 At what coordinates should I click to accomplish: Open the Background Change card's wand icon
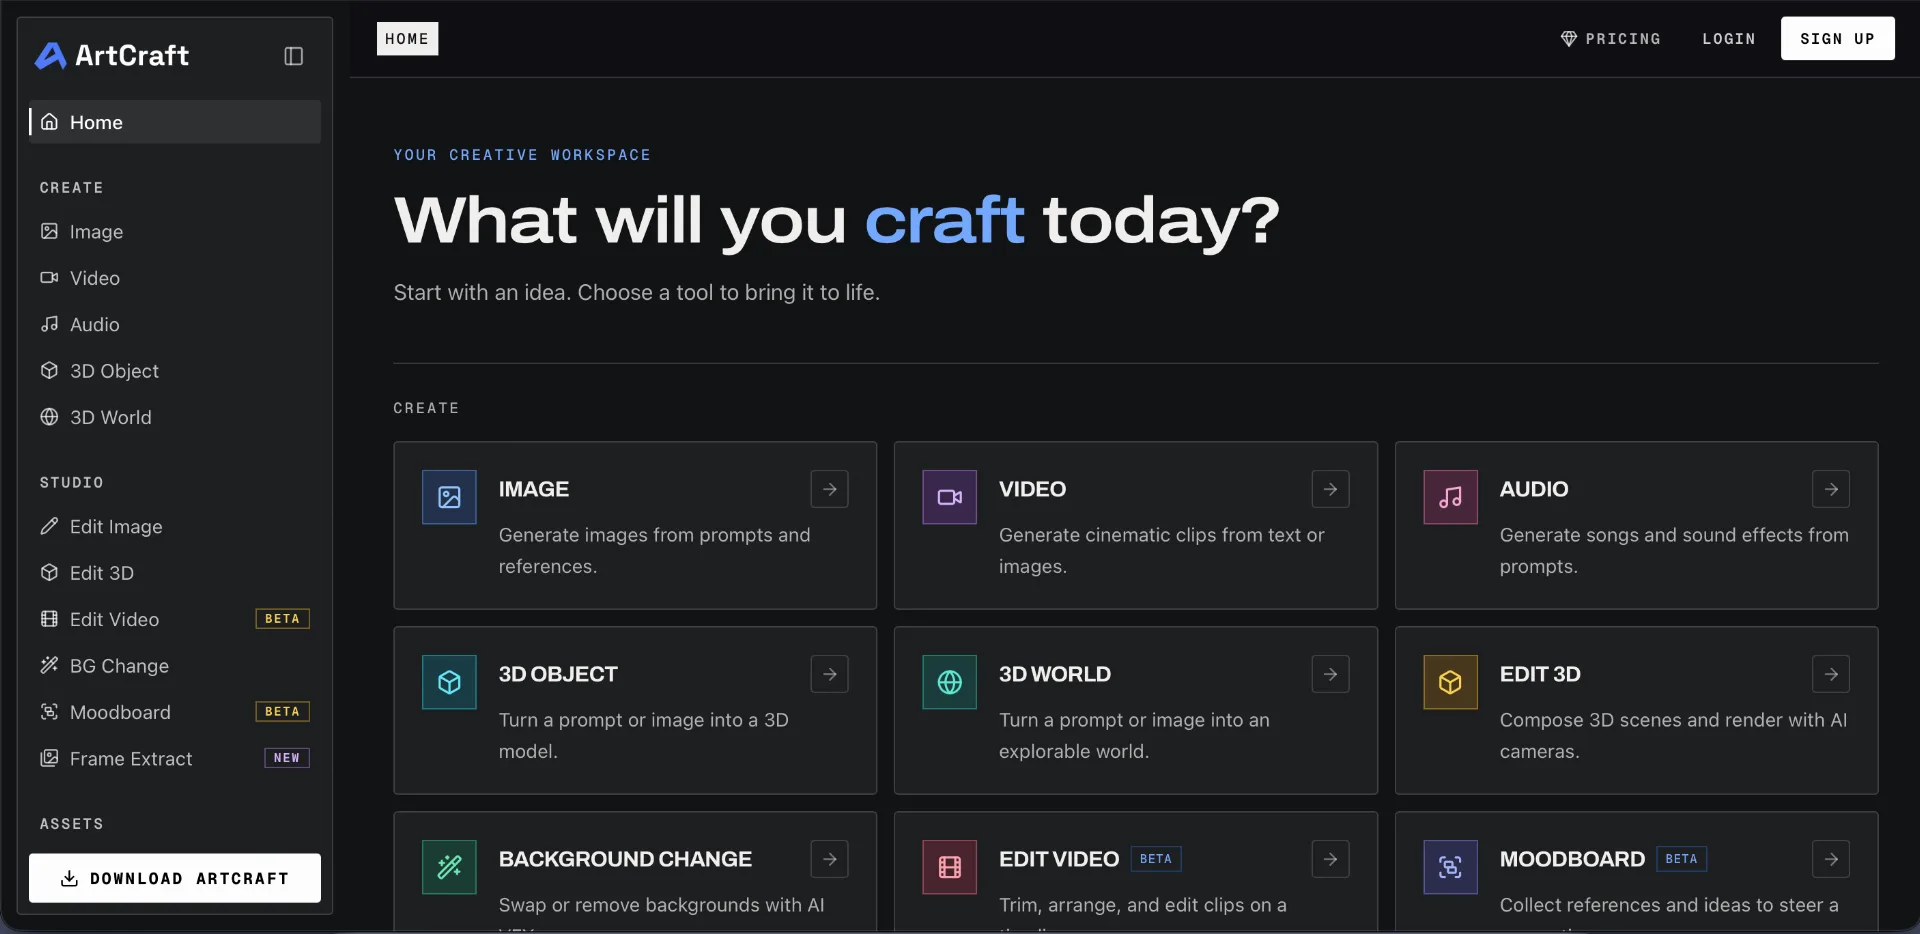[x=449, y=867]
